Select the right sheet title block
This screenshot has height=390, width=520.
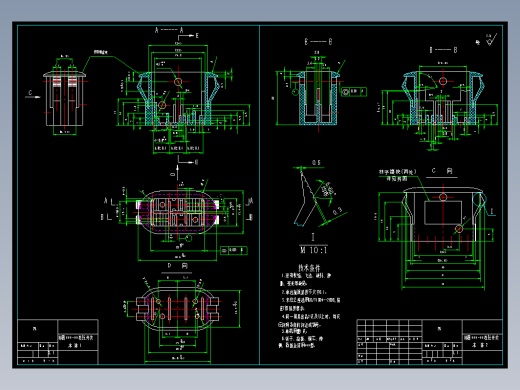(462, 342)
